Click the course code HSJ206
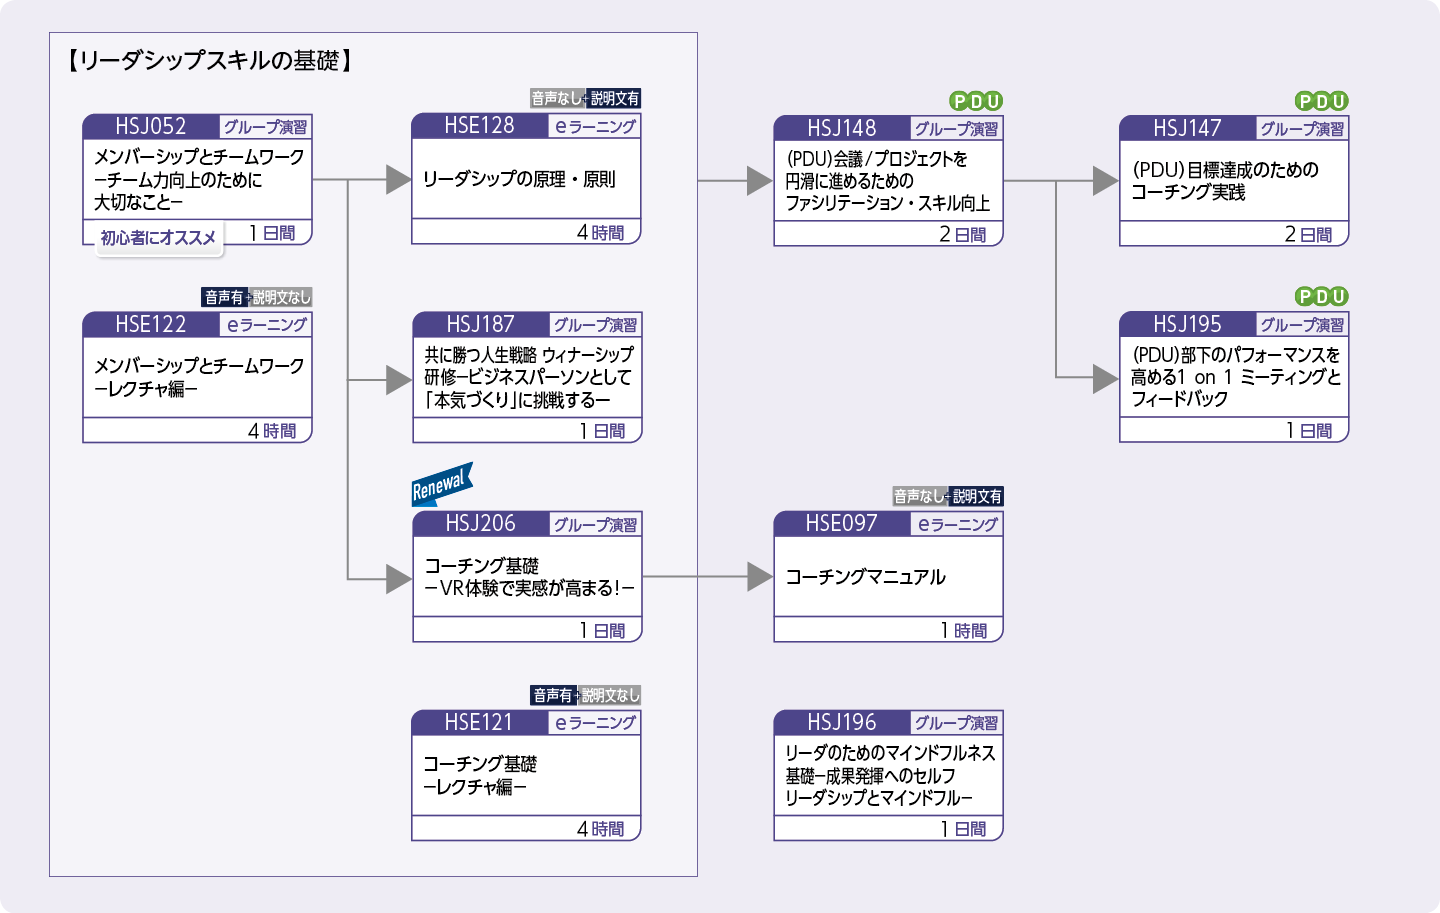 click(480, 523)
